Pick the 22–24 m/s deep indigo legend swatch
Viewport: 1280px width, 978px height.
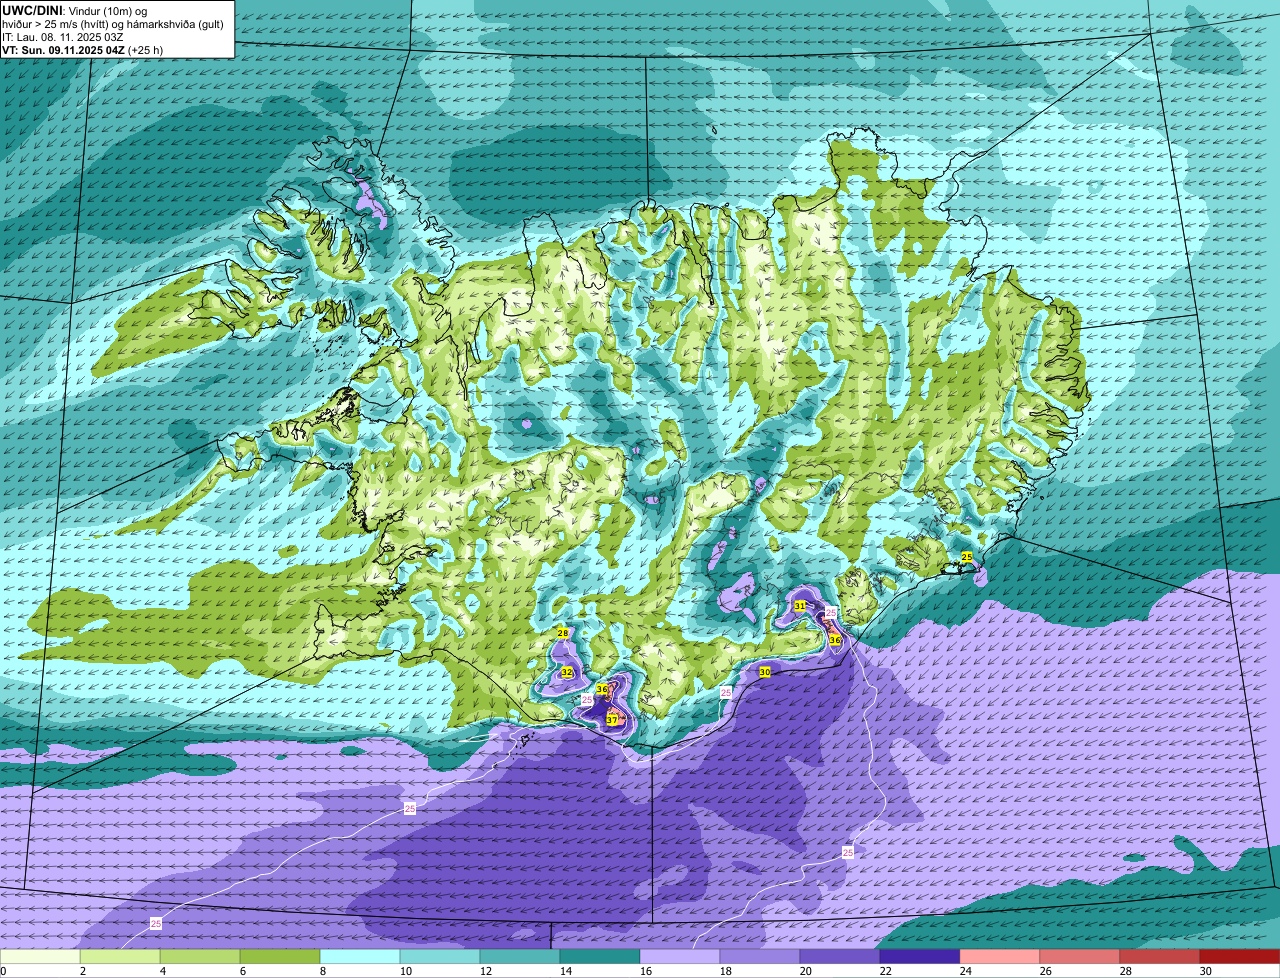tap(920, 956)
